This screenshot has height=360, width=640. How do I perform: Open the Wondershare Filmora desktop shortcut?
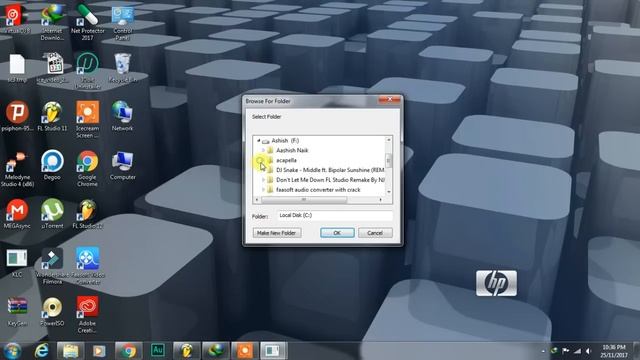click(x=52, y=266)
